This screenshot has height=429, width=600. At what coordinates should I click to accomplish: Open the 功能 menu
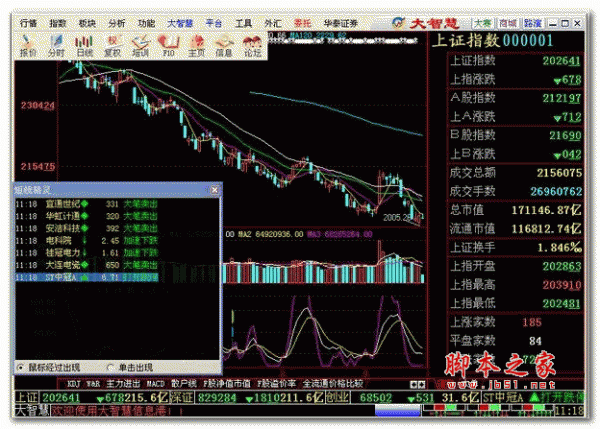coord(146,24)
